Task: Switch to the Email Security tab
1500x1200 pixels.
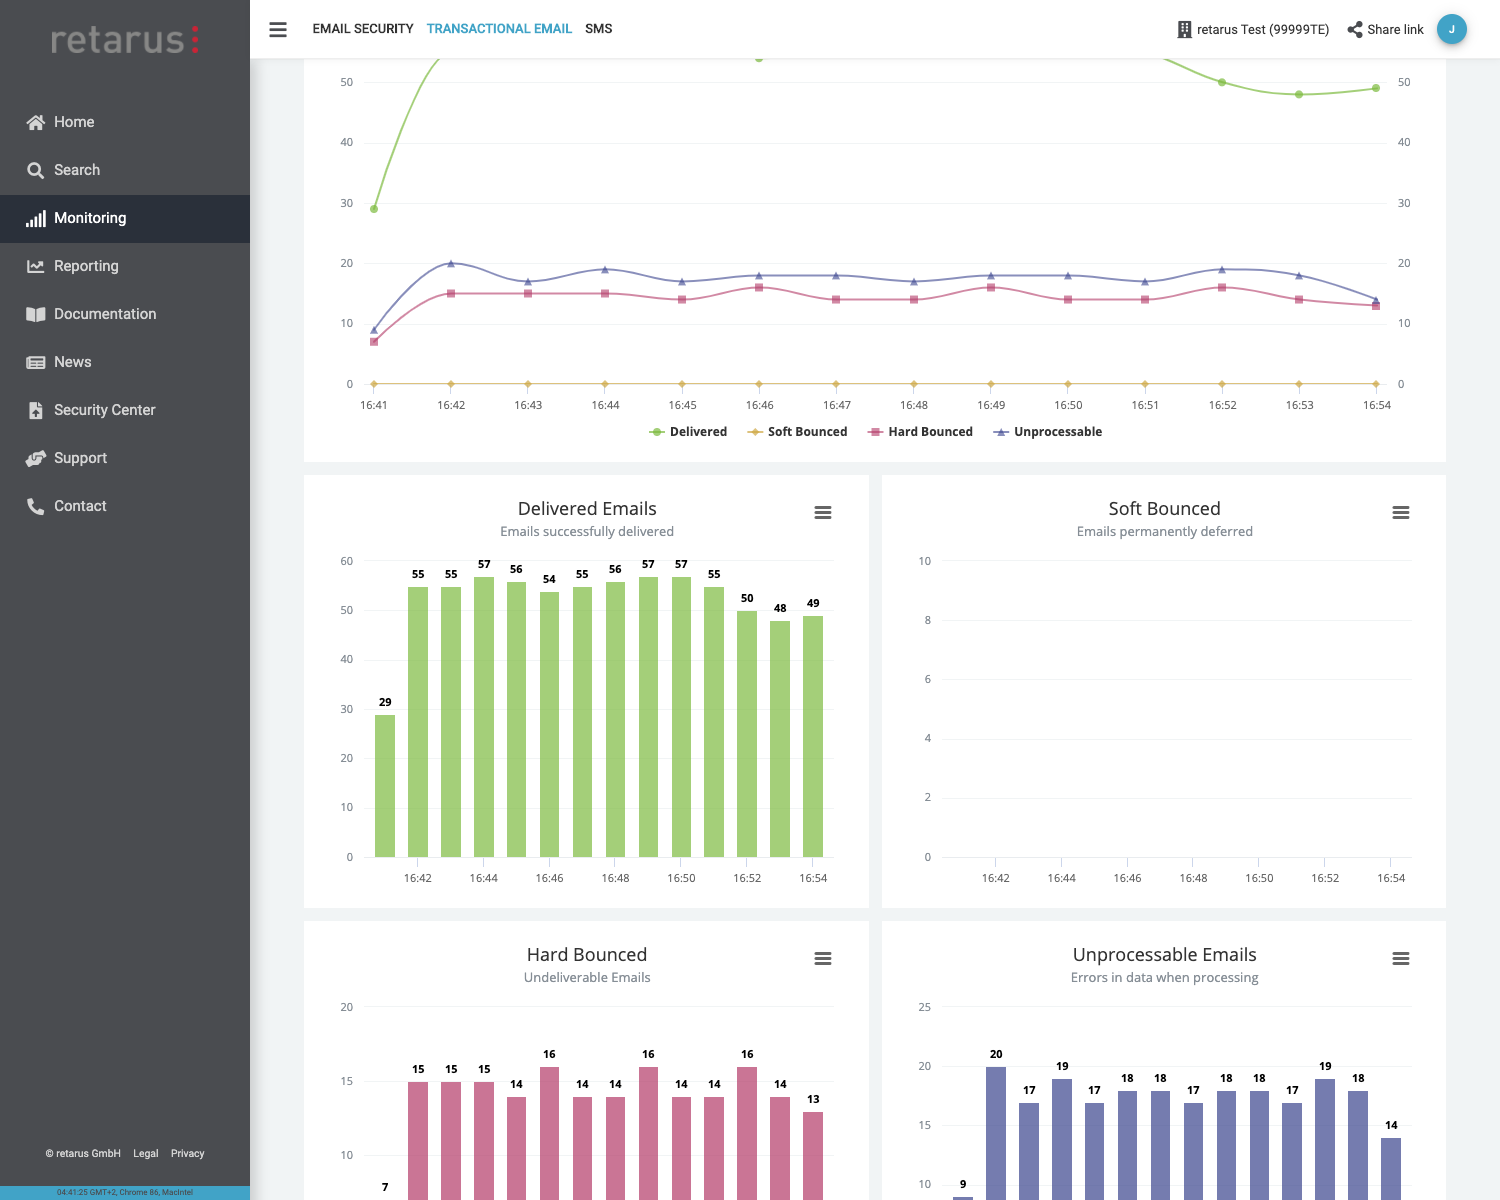Action: click(362, 29)
